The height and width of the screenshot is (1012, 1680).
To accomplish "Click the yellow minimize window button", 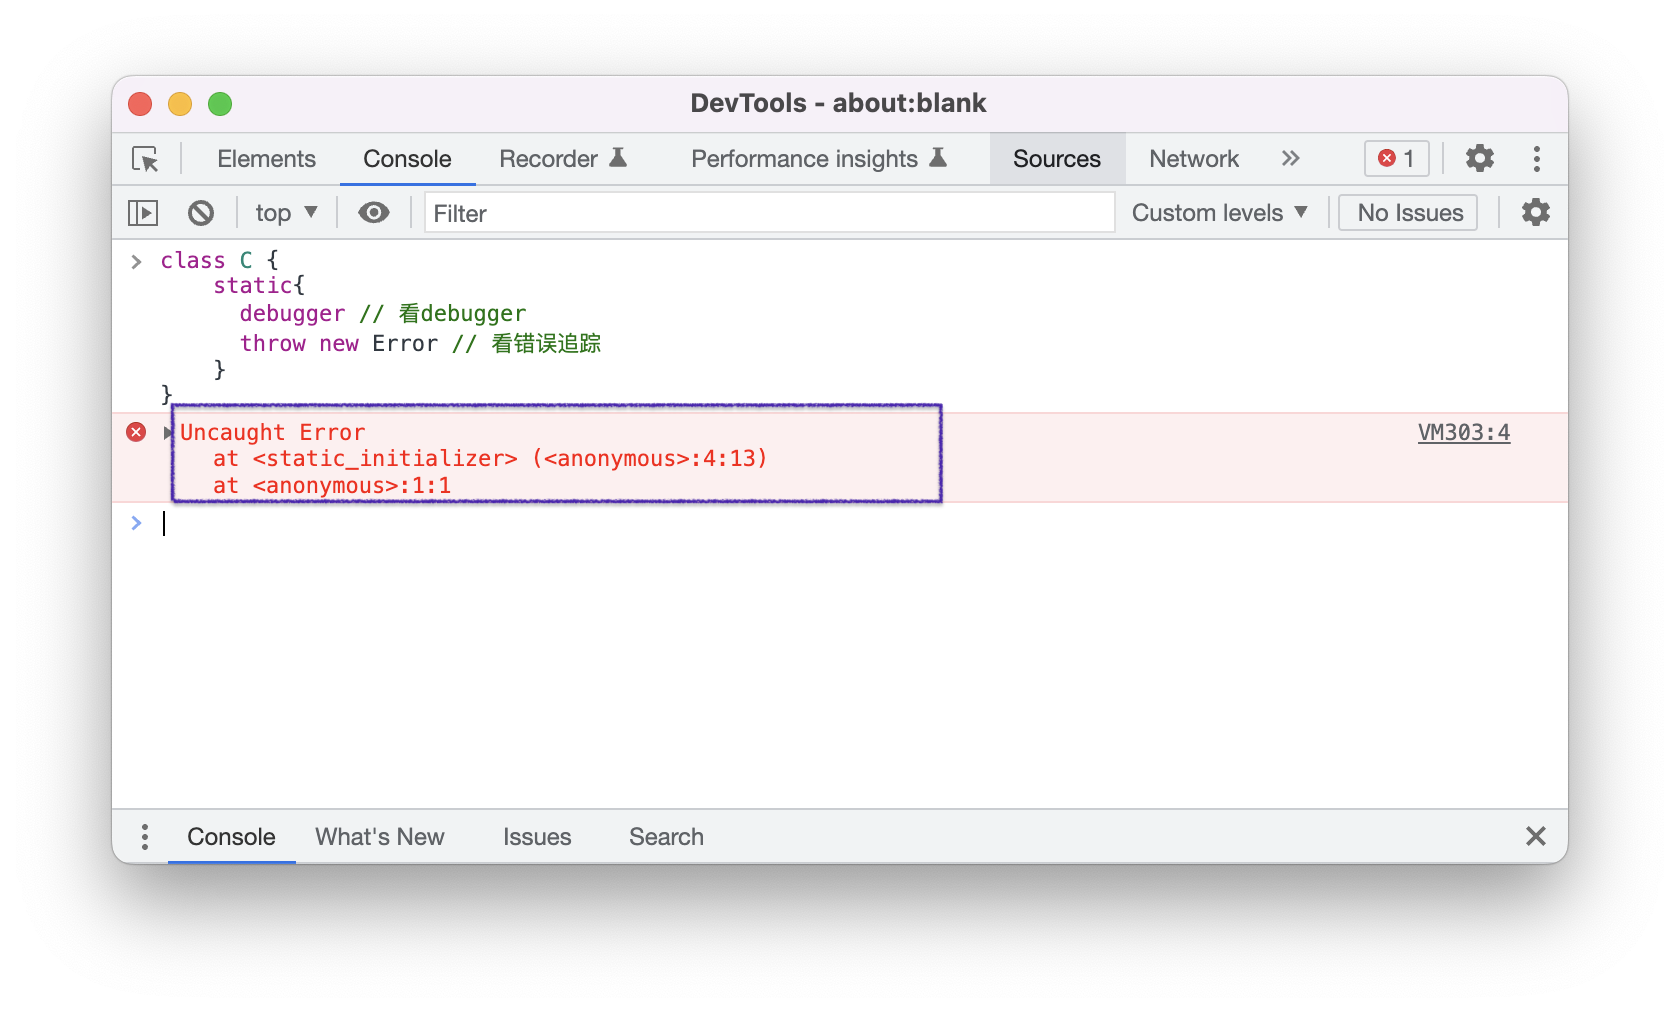I will [180, 104].
